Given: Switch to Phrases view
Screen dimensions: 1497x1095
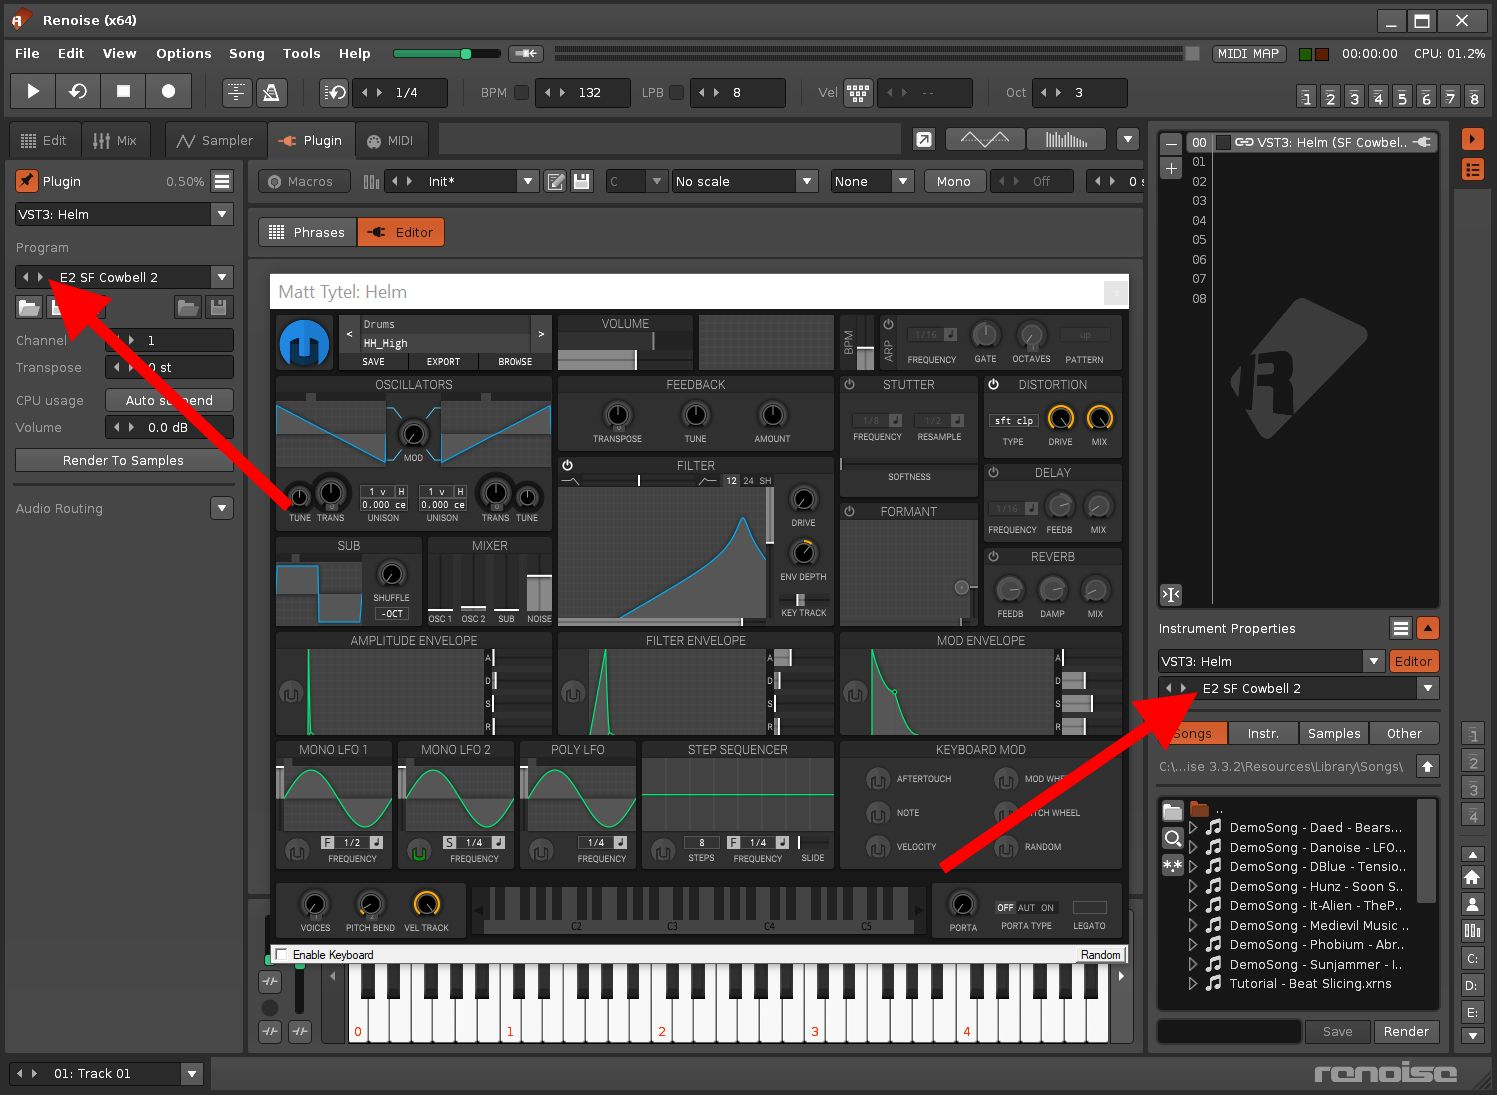Looking at the screenshot, I should (307, 232).
